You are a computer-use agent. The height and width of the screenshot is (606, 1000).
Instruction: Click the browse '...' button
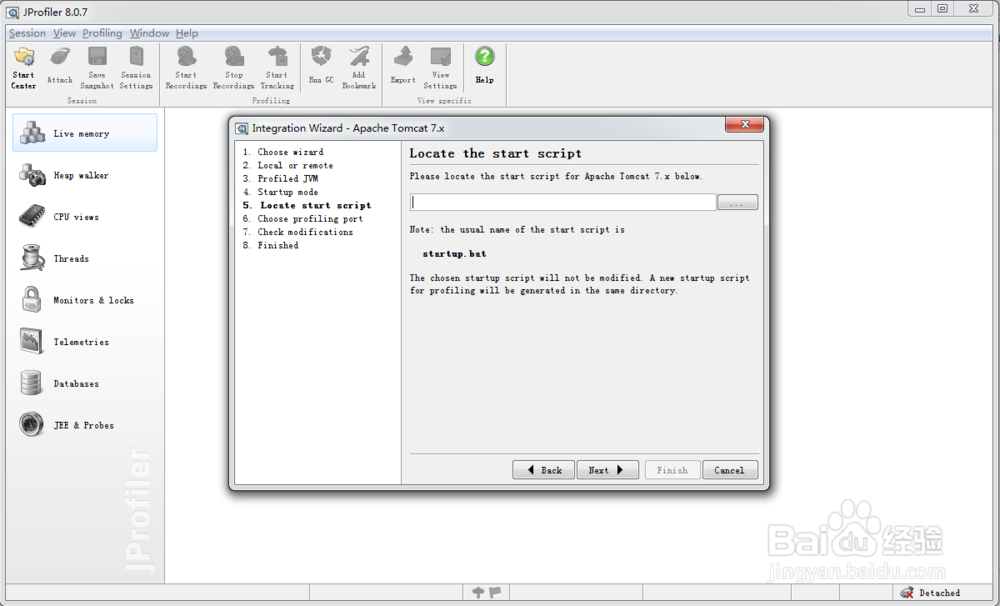[x=737, y=202]
